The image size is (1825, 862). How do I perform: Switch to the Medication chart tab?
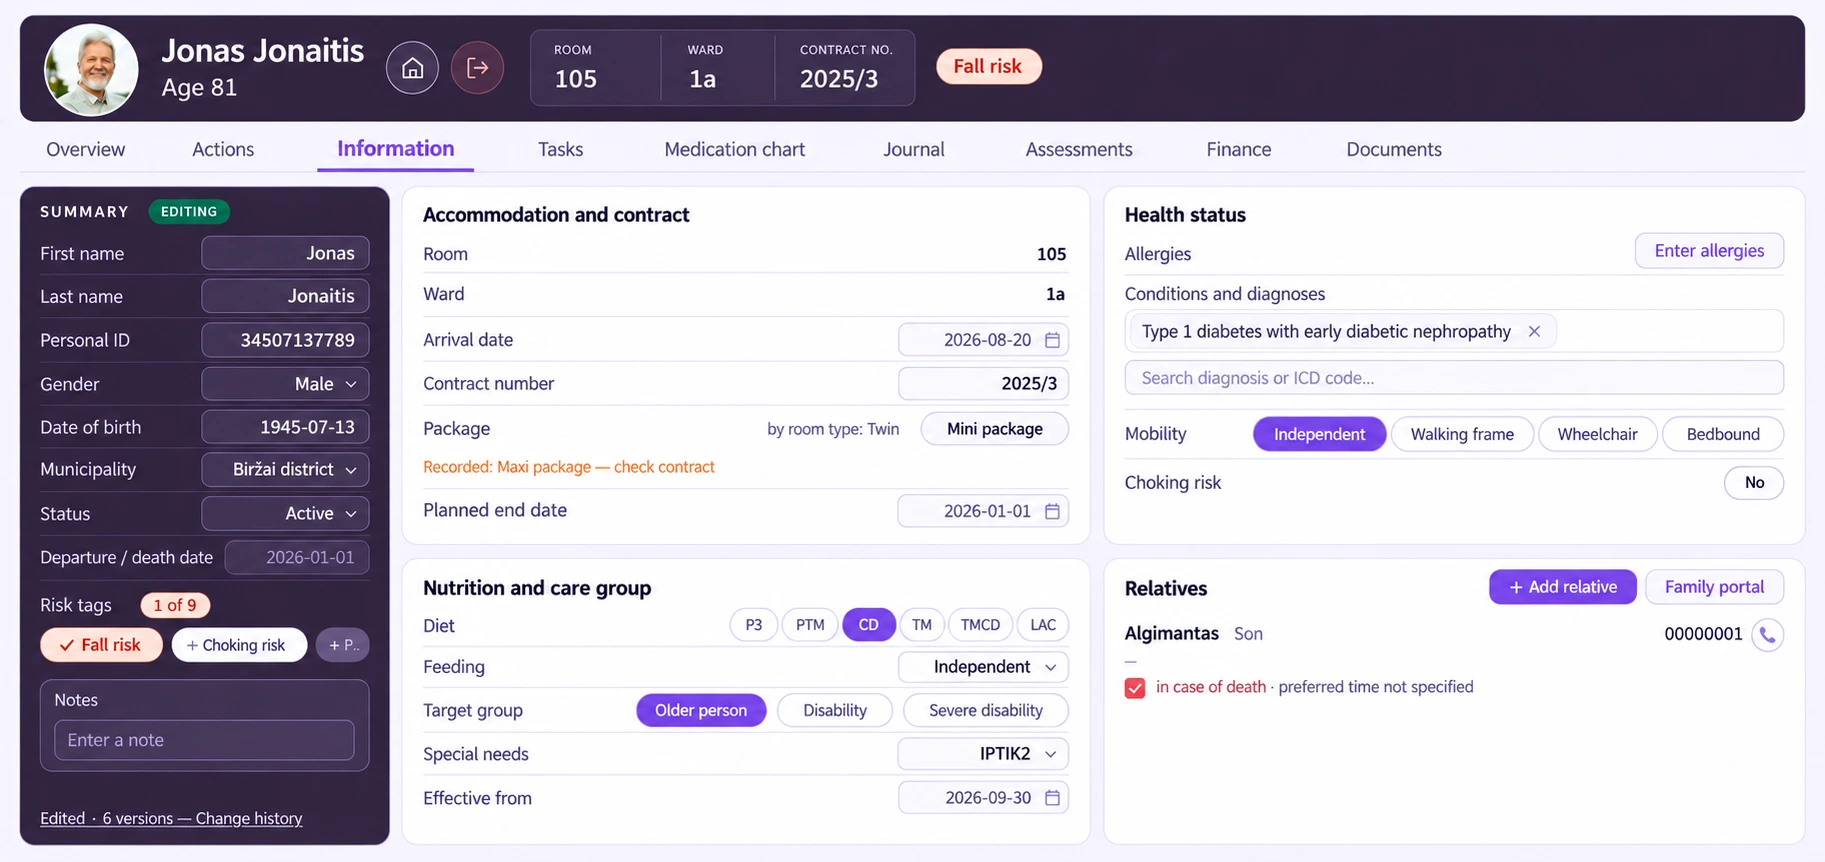click(x=734, y=149)
